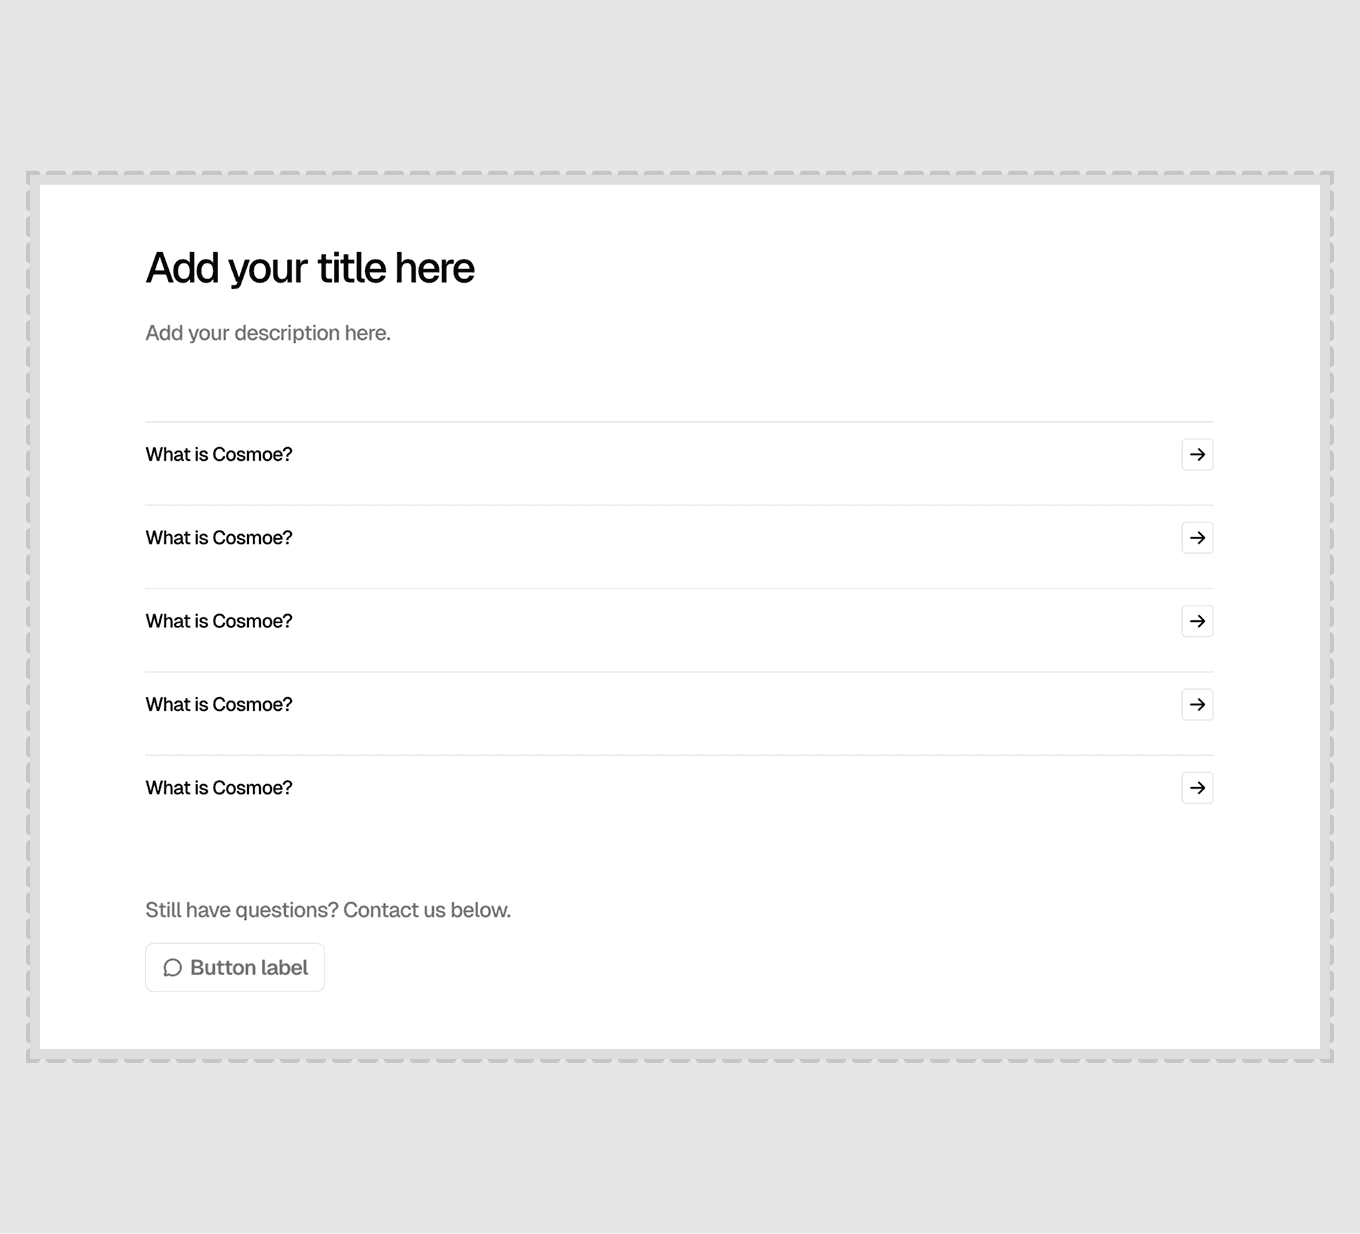1360x1234 pixels.
Task: Select the "Add your description here." text
Action: click(x=268, y=333)
